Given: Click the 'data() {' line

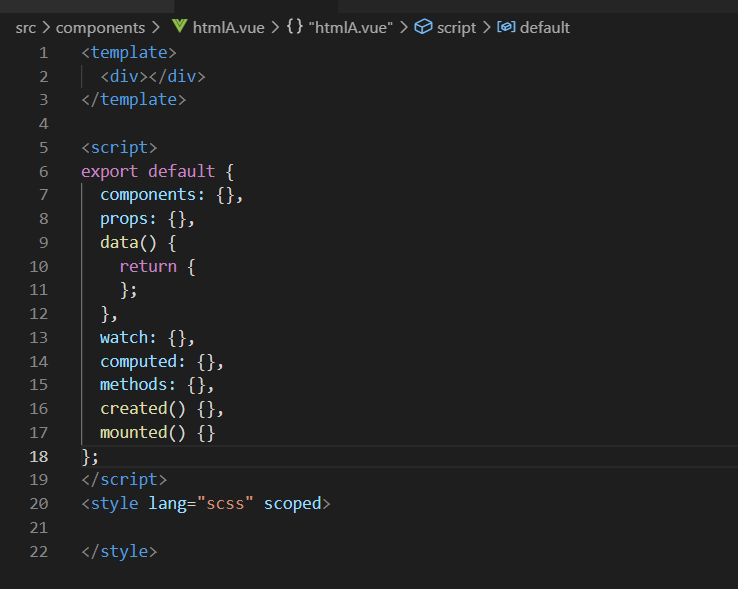Looking at the screenshot, I should pyautogui.click(x=138, y=242).
